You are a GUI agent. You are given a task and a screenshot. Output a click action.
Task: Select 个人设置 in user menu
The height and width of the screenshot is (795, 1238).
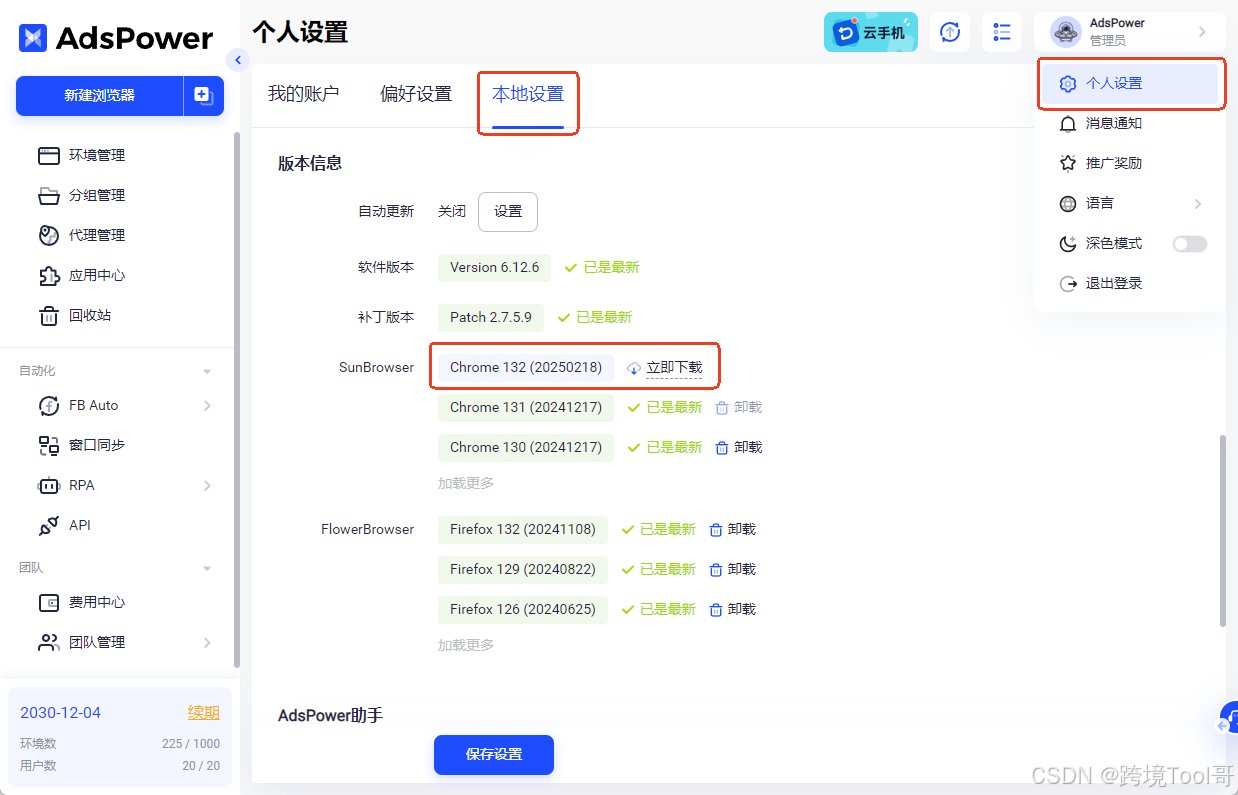(1130, 84)
